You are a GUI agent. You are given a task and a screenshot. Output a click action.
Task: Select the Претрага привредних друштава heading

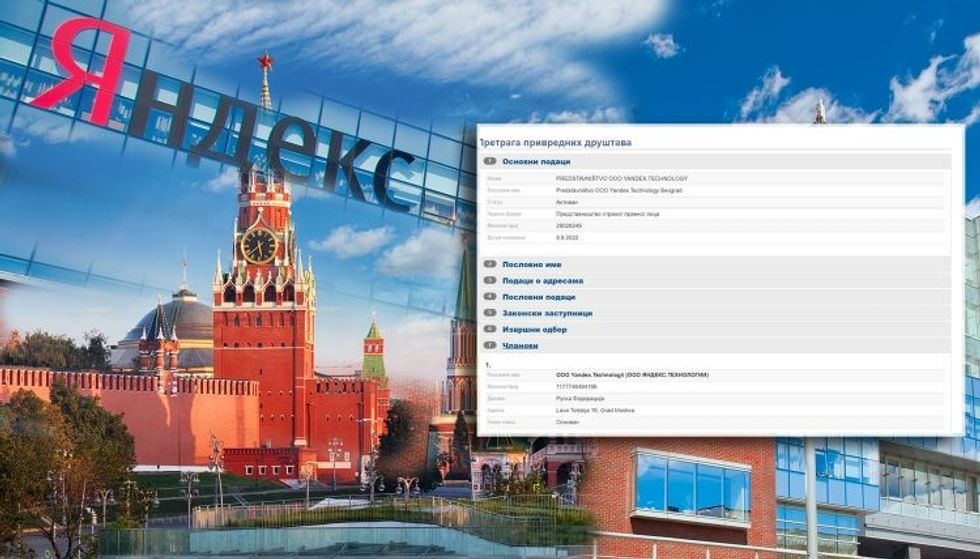tap(555, 143)
